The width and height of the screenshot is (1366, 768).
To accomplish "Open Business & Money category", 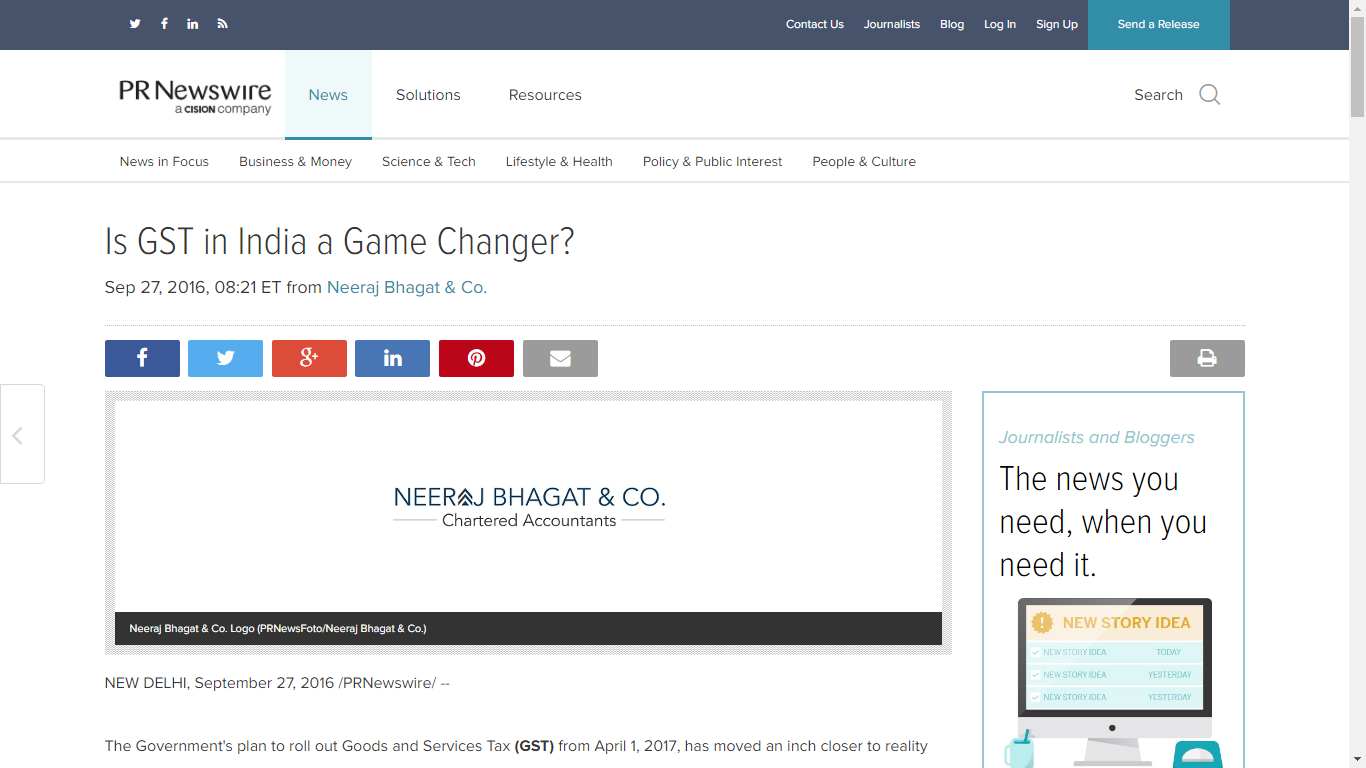I will (x=295, y=161).
